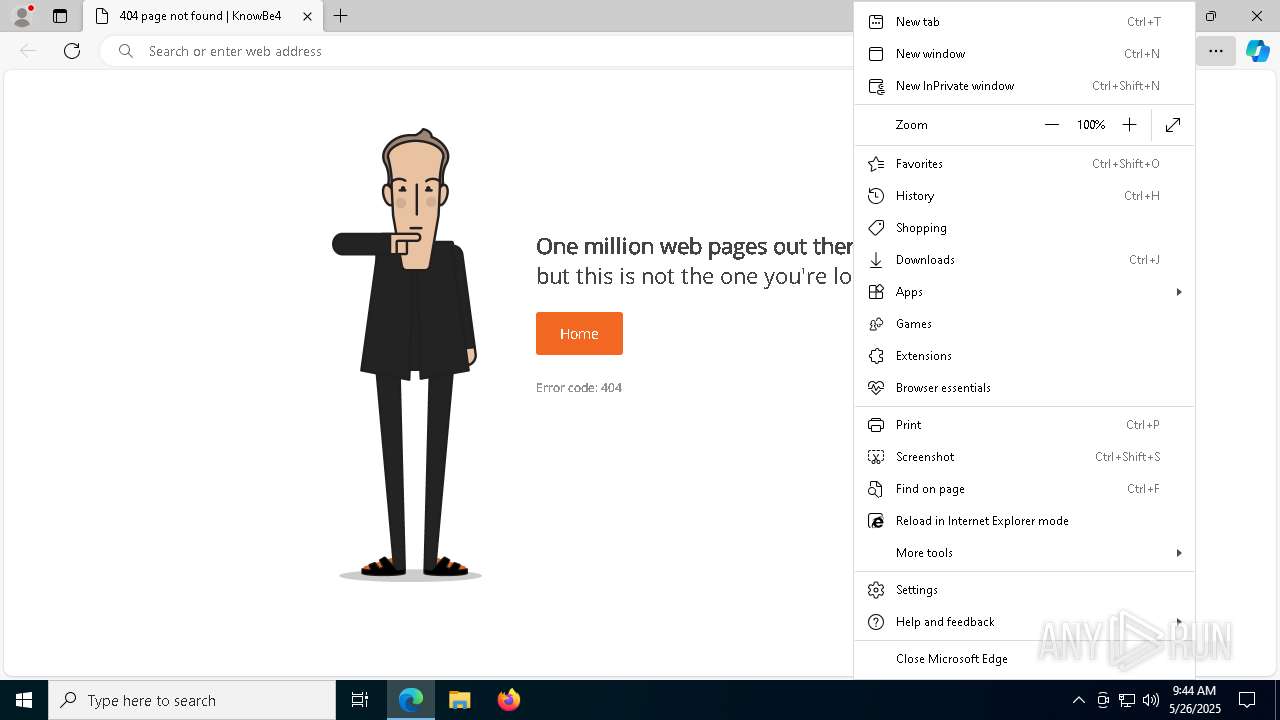Click the Error code: 404 text
The image size is (1280, 720).
[x=579, y=388]
